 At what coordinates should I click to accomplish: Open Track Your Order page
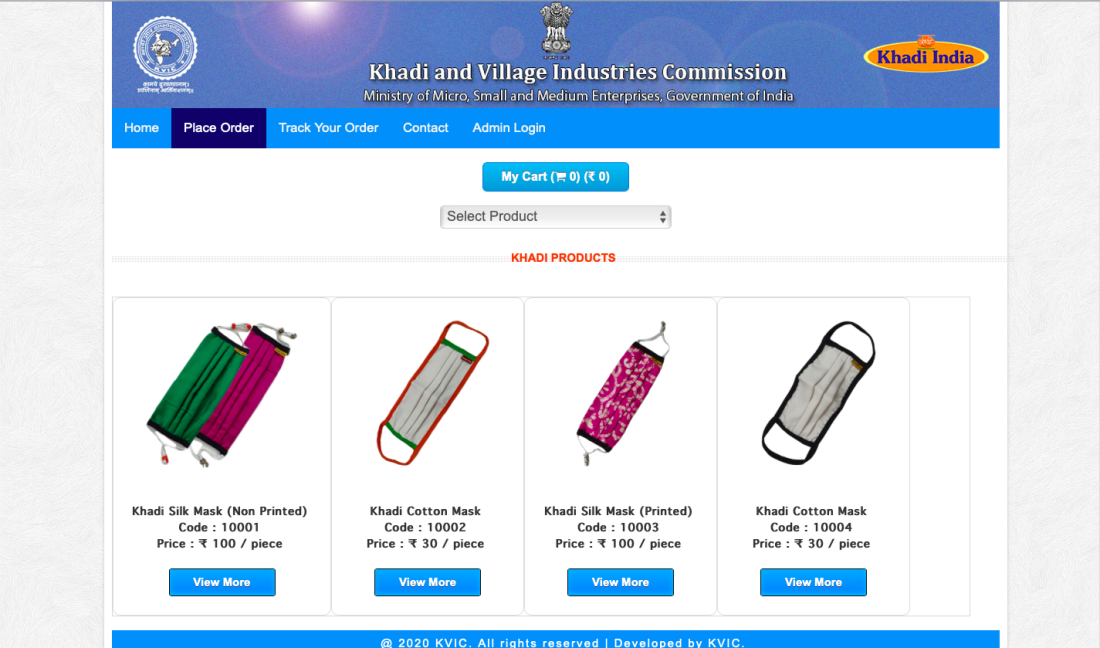point(328,128)
